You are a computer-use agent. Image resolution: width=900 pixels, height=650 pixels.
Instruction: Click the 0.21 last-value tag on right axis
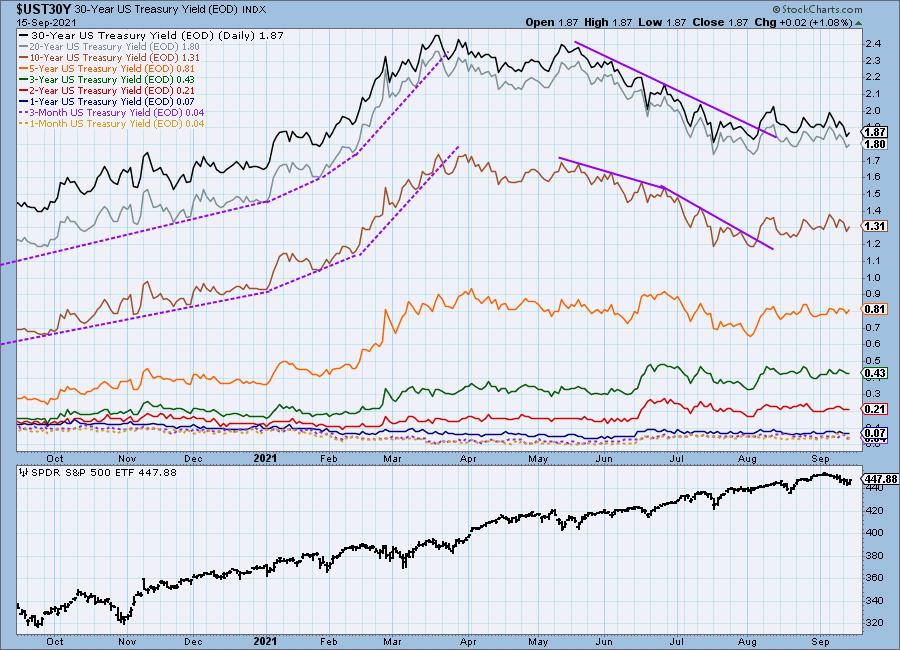875,409
